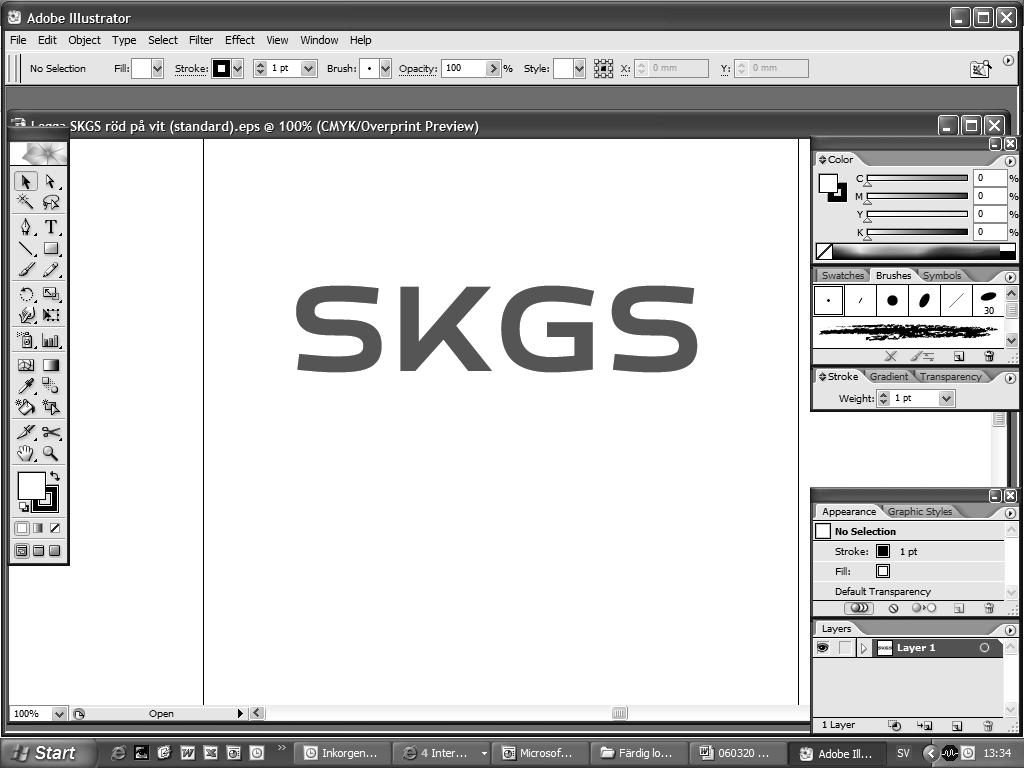
Task: Toggle visibility eye of Layer 1
Action: tap(822, 648)
